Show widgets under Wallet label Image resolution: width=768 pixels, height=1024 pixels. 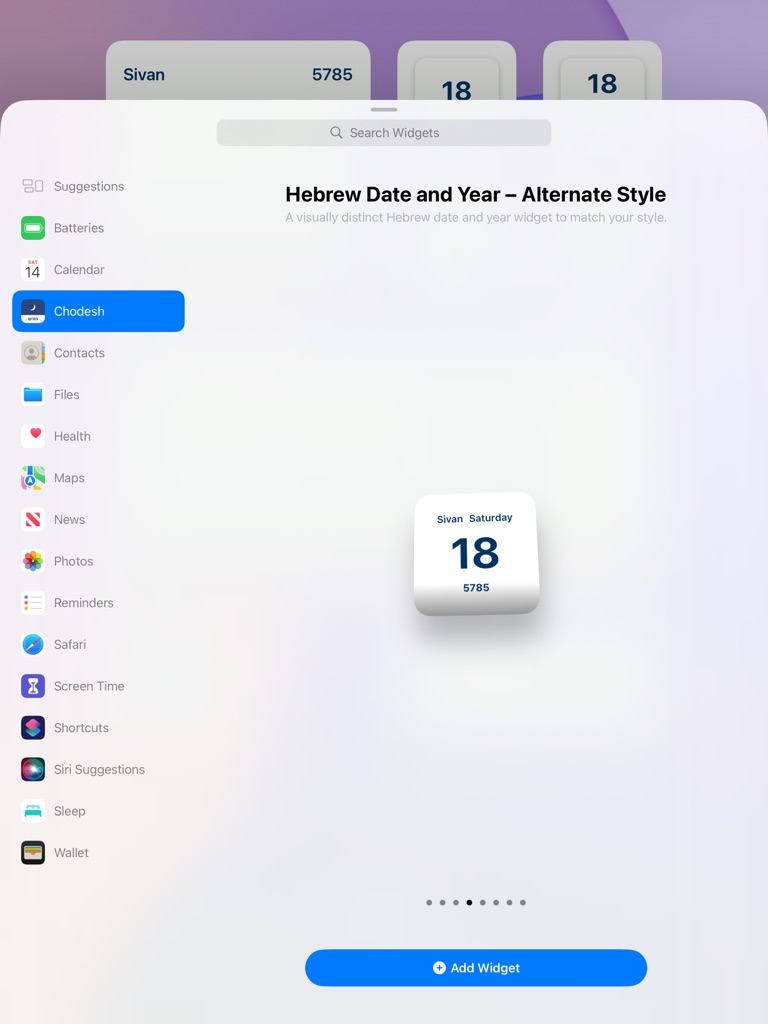pos(71,853)
